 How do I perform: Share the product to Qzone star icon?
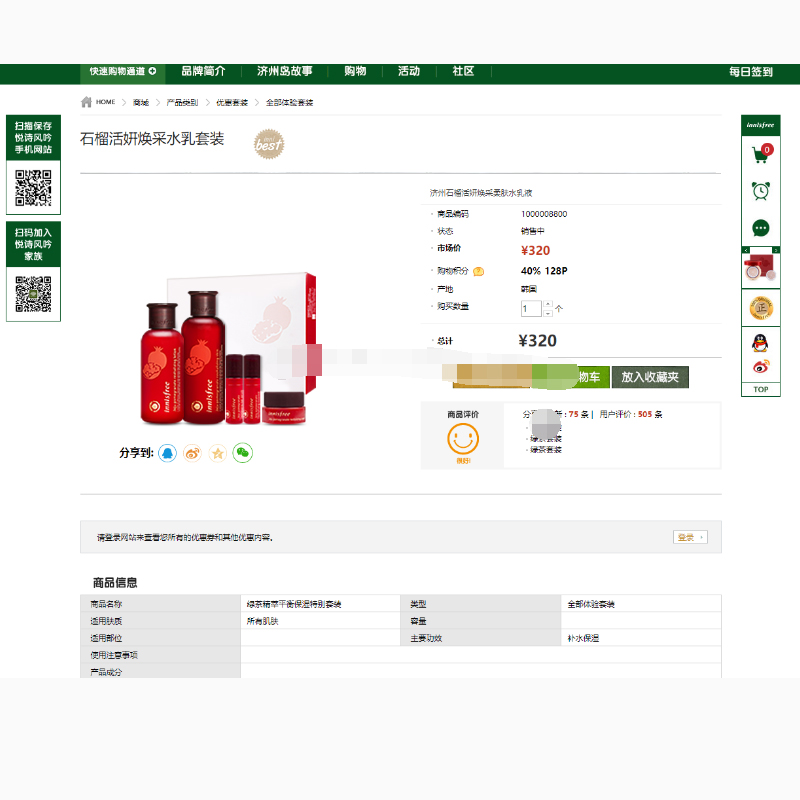coord(218,453)
